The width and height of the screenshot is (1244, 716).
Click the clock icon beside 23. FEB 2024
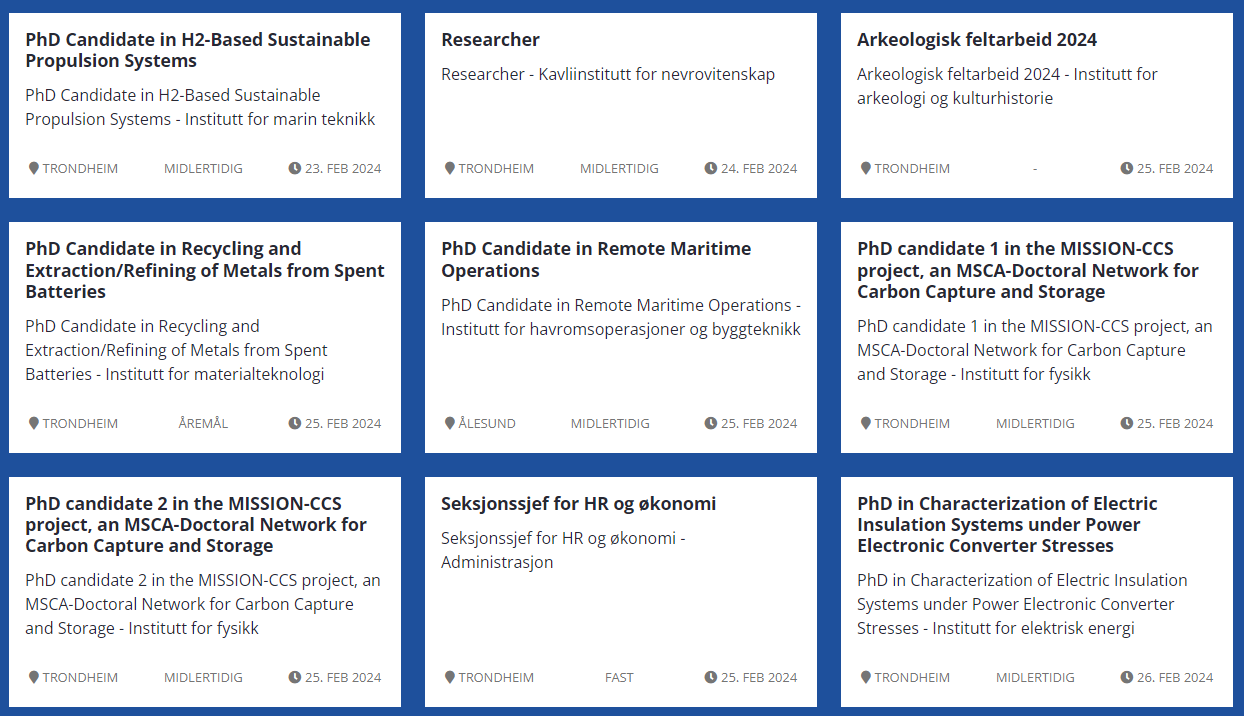(295, 168)
